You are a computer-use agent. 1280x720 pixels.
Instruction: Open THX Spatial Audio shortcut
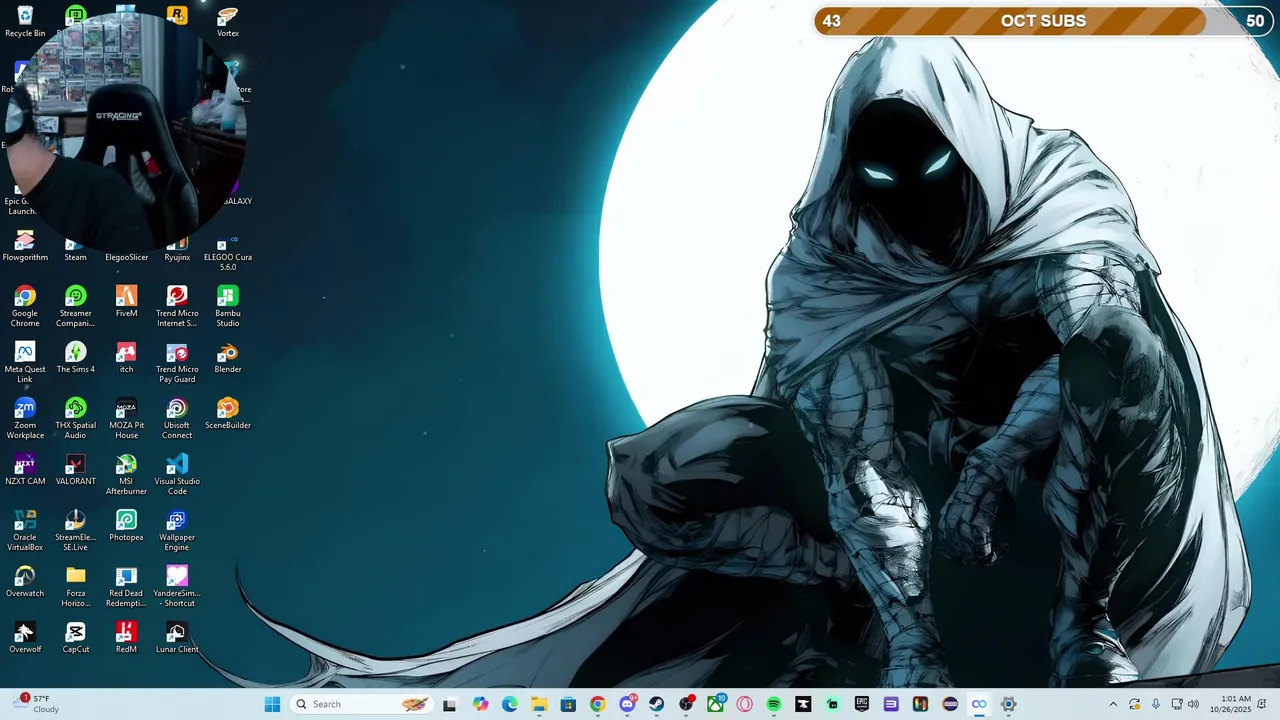click(76, 418)
